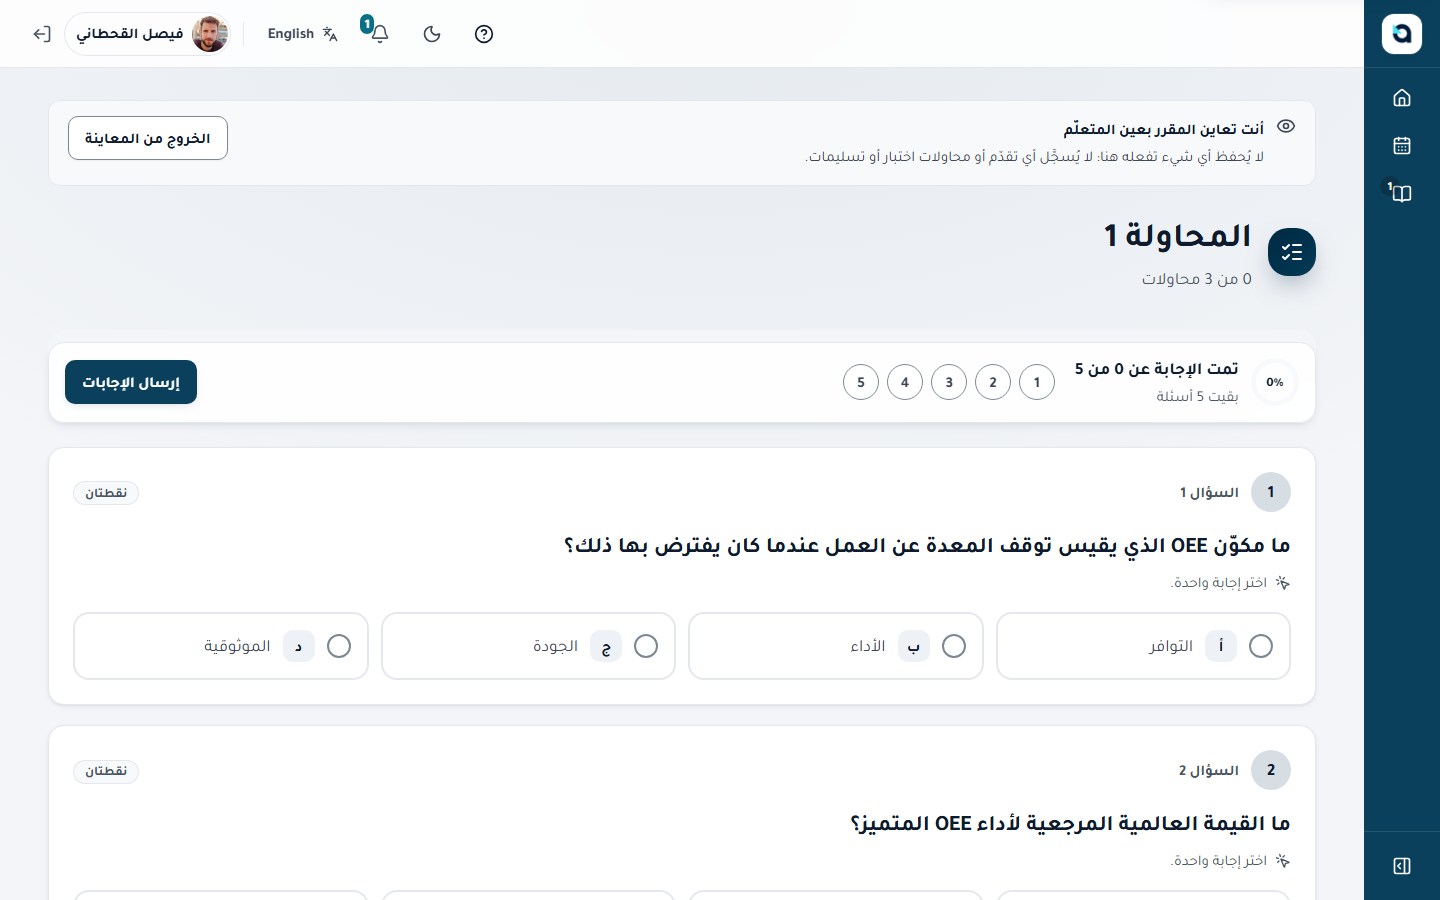Click the eye preview icon in banner
The width and height of the screenshot is (1440, 900).
(x=1287, y=126)
